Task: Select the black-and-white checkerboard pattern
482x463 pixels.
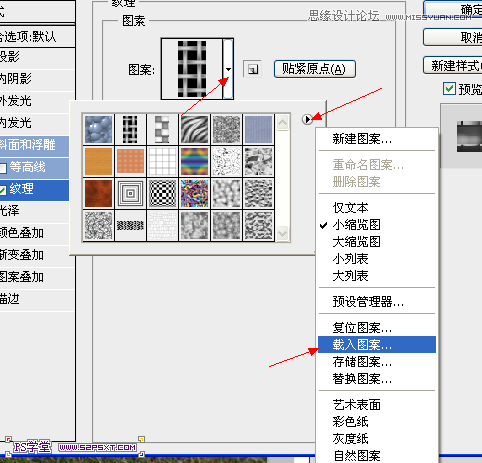Action: point(162,193)
